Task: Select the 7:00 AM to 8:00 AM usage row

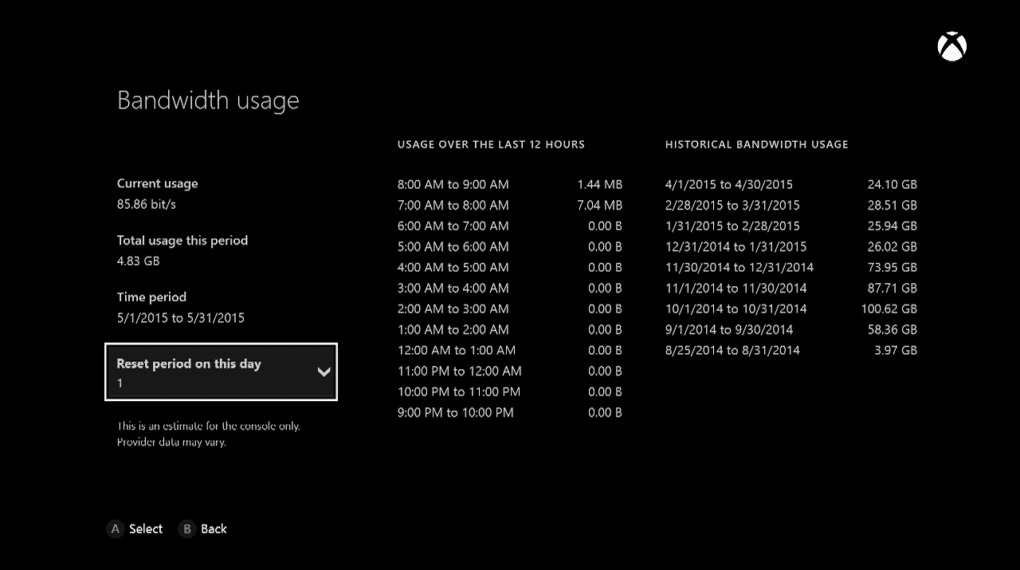Action: pos(509,206)
